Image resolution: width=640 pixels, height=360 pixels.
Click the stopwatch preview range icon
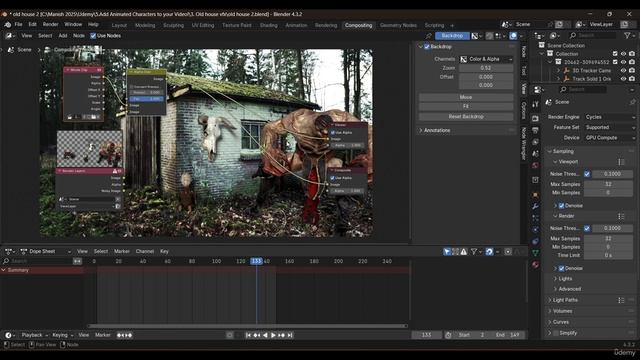(x=448, y=335)
